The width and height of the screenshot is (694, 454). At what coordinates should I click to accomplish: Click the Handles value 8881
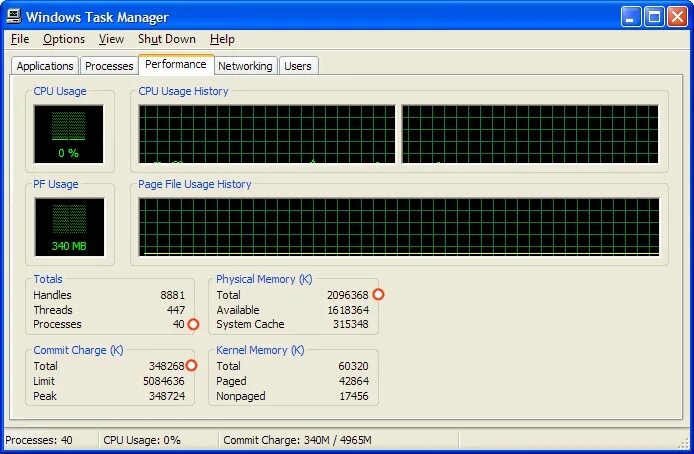coord(173,295)
